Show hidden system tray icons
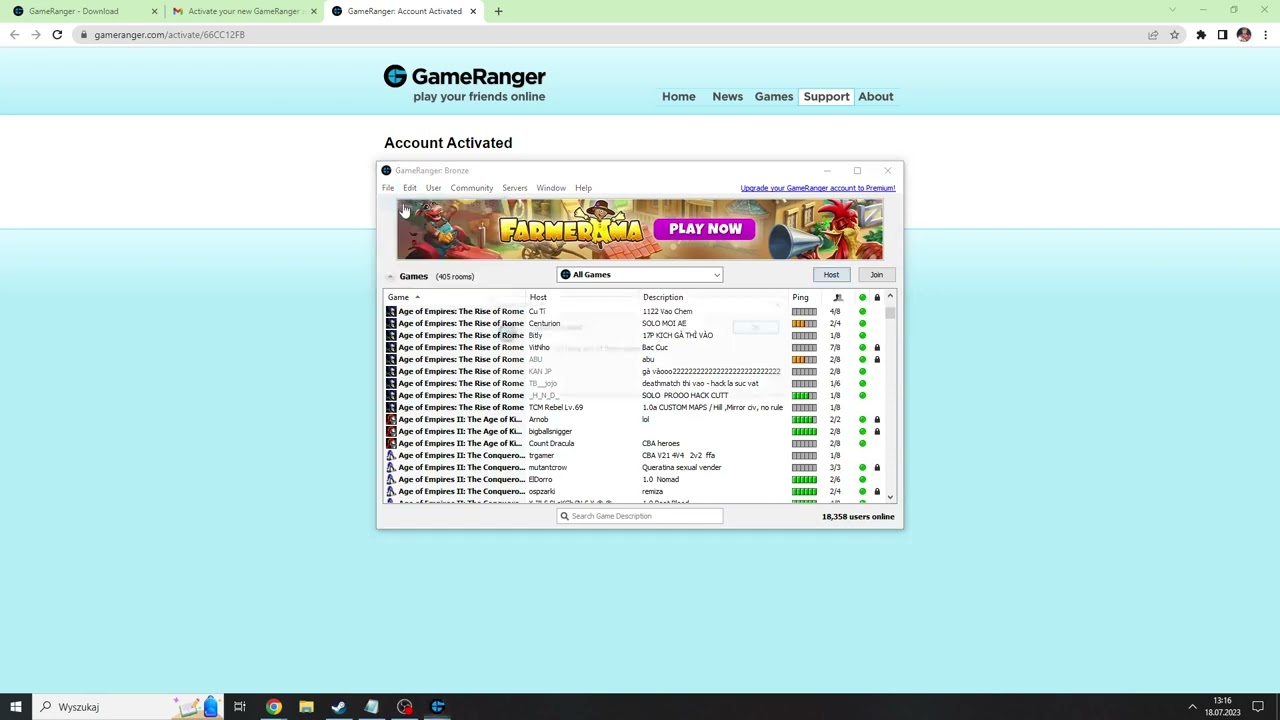1280x720 pixels. click(x=1192, y=707)
